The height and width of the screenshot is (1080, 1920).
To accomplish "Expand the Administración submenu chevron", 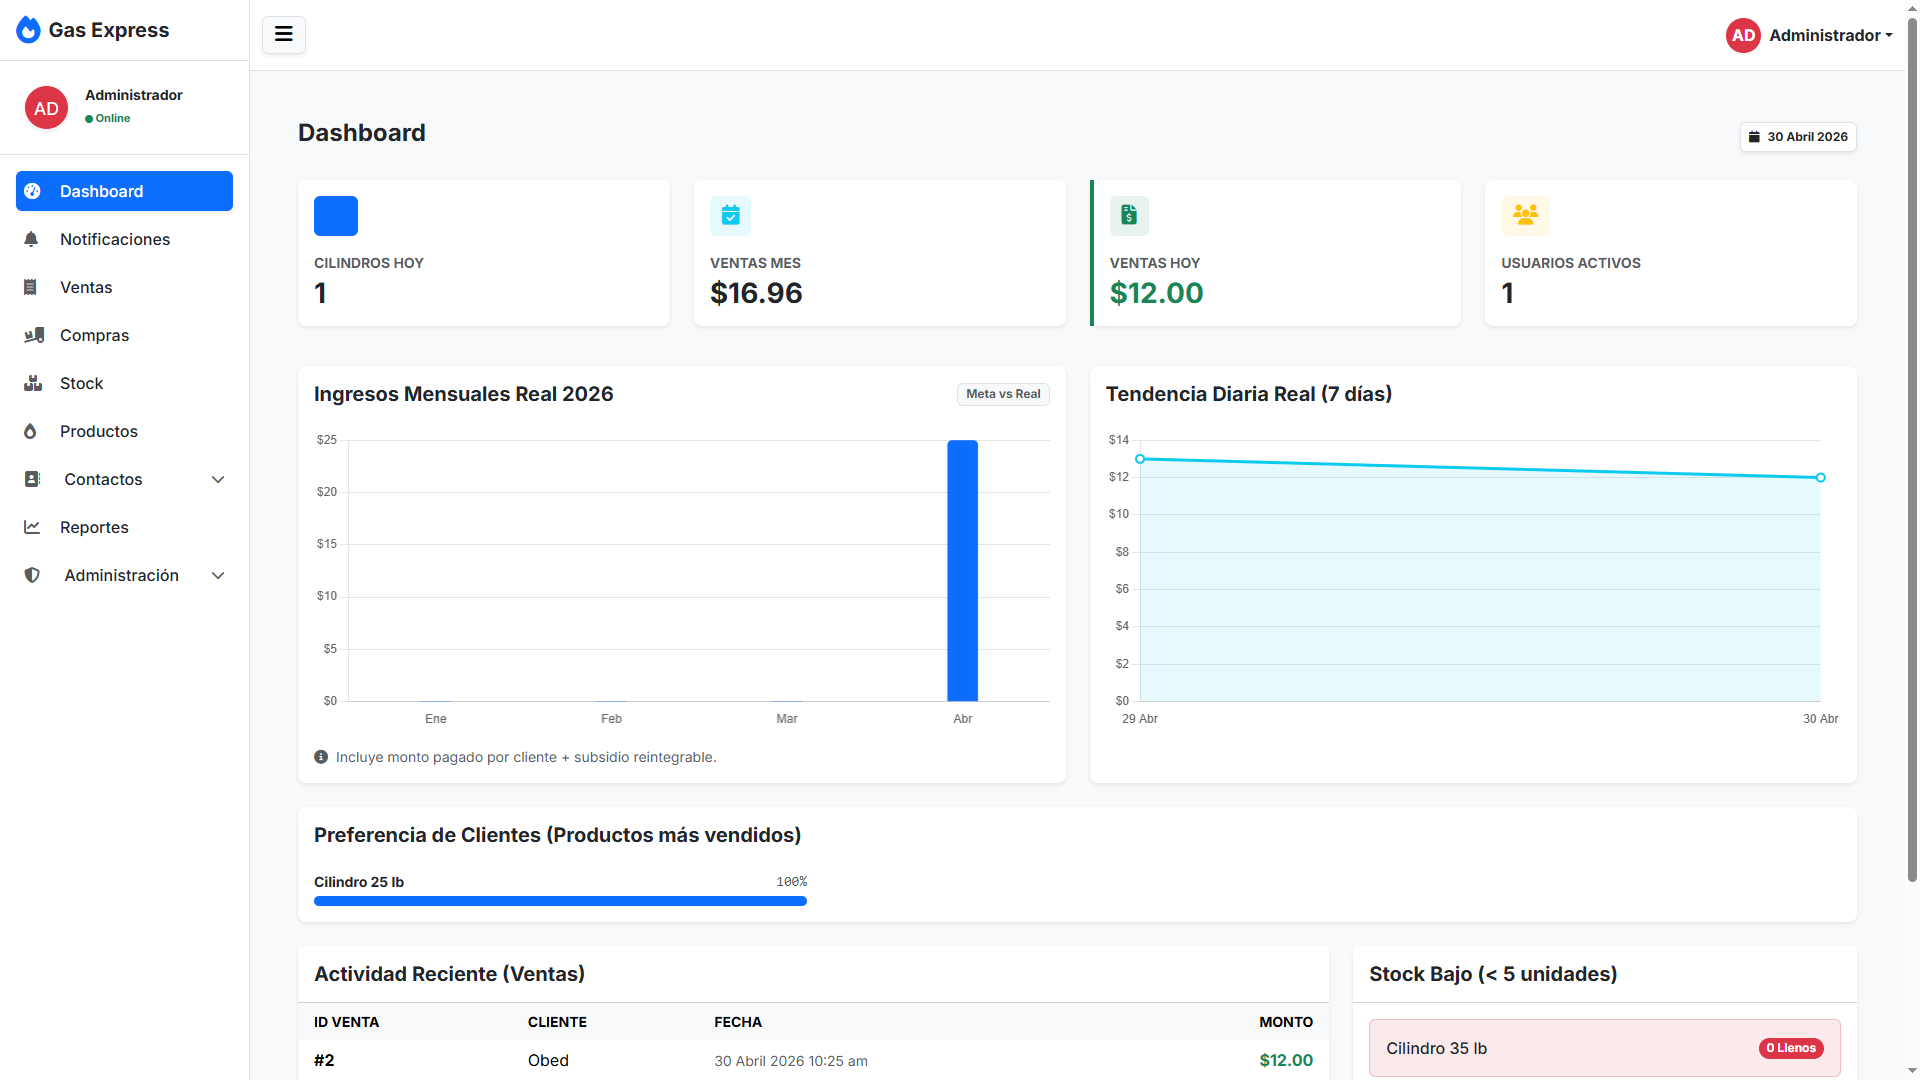I will [x=218, y=575].
